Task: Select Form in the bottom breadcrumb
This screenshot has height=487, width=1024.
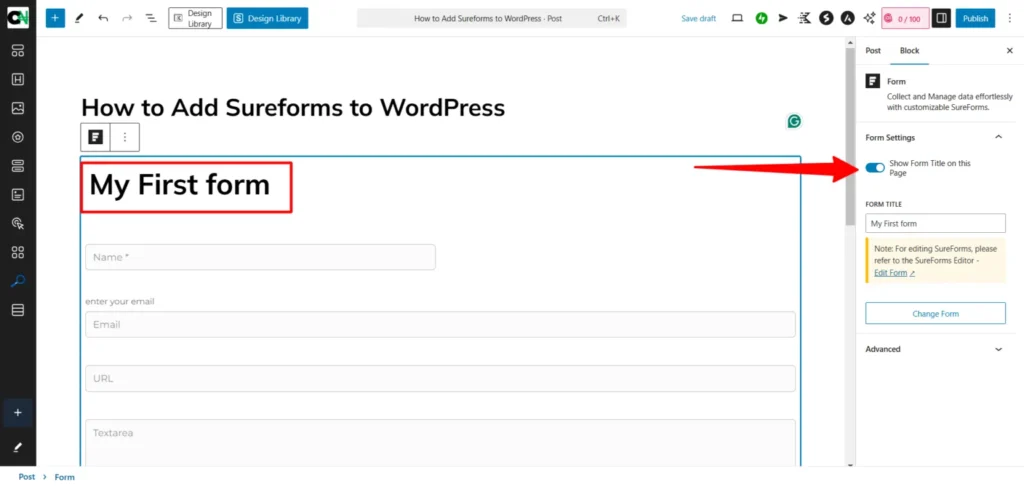Action: pyautogui.click(x=65, y=477)
